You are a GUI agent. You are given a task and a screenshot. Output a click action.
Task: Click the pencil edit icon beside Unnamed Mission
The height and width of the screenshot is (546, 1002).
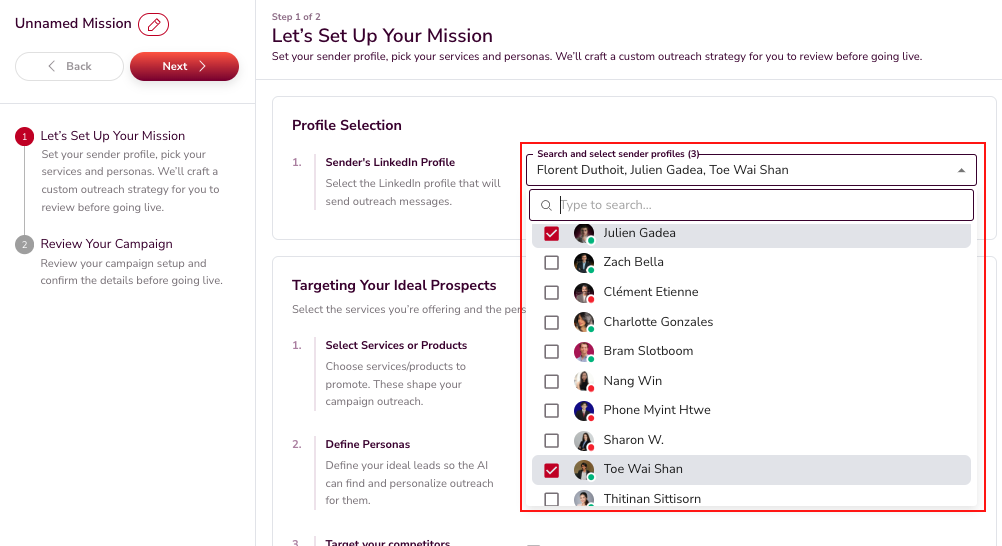click(x=154, y=24)
